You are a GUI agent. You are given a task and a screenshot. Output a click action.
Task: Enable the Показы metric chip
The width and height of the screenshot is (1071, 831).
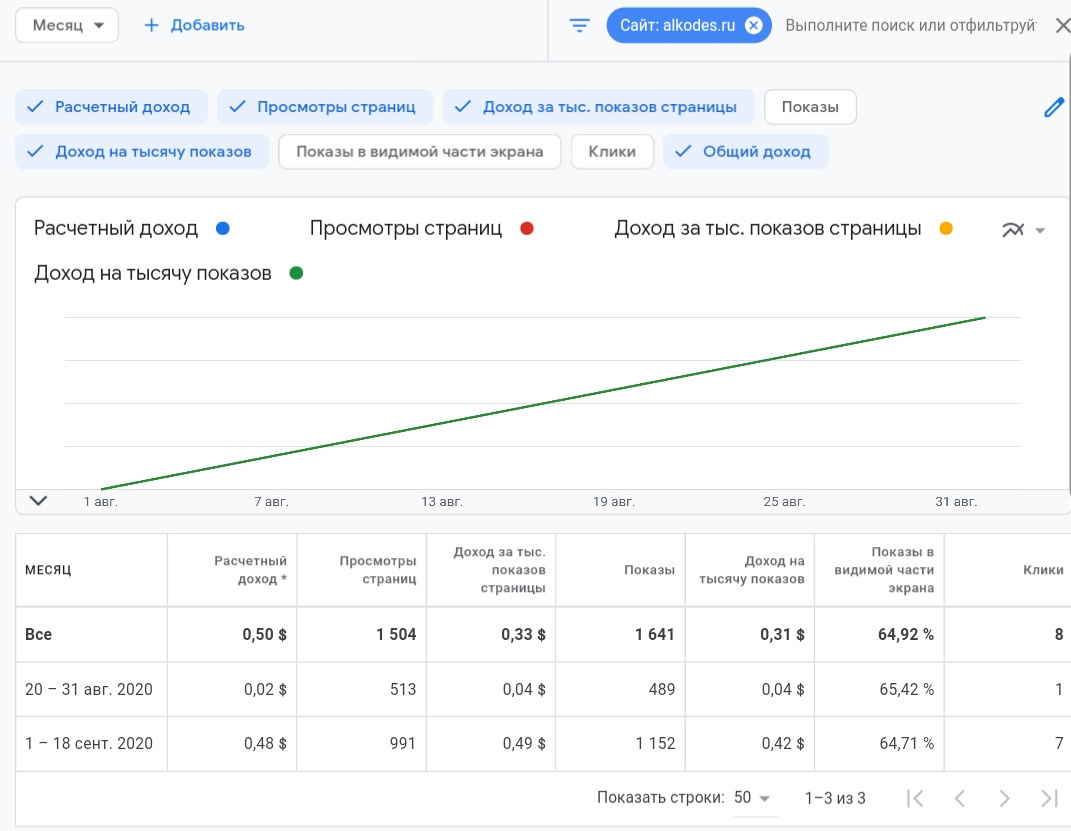click(809, 107)
